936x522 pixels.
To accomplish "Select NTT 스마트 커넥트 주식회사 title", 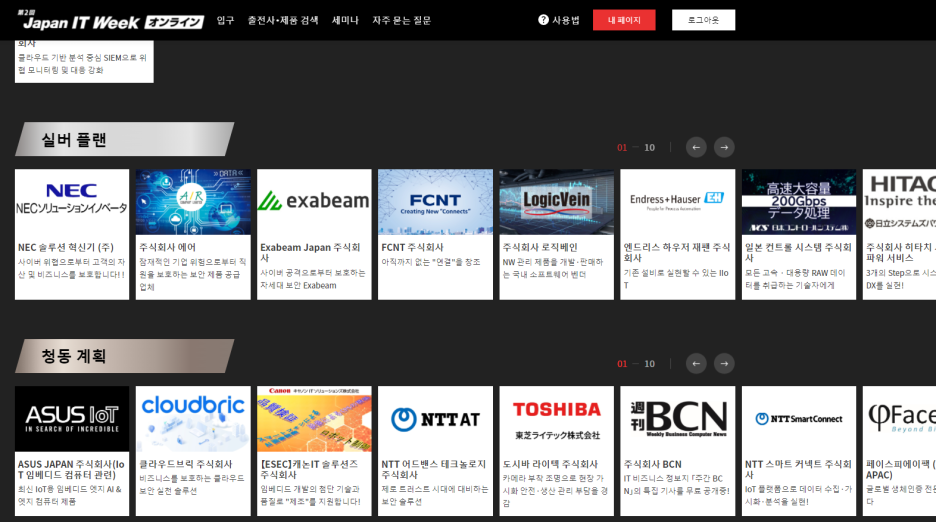I will (798, 469).
